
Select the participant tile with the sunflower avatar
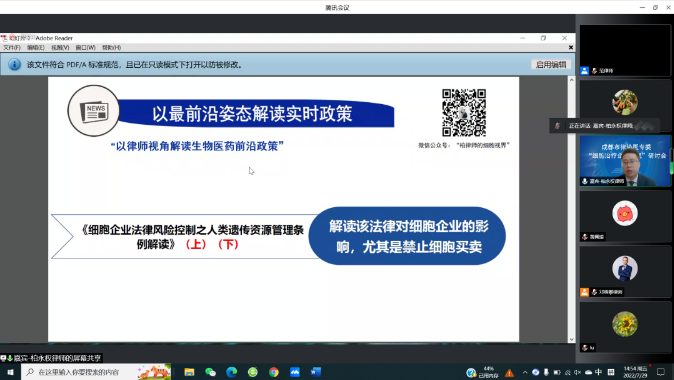pyautogui.click(x=625, y=327)
